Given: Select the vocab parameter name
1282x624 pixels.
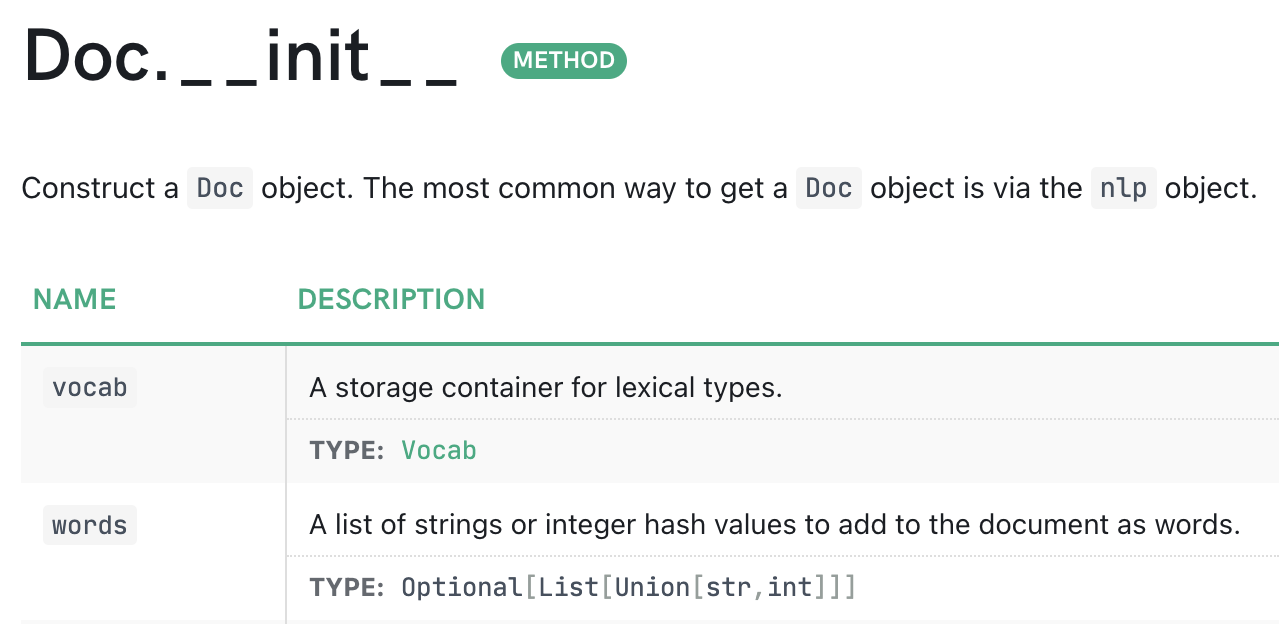Looking at the screenshot, I should pyautogui.click(x=90, y=387).
